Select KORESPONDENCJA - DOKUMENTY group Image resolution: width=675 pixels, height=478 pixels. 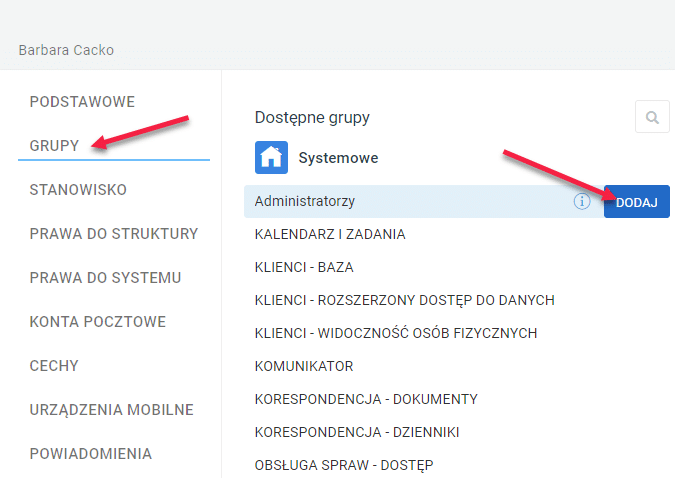click(366, 399)
